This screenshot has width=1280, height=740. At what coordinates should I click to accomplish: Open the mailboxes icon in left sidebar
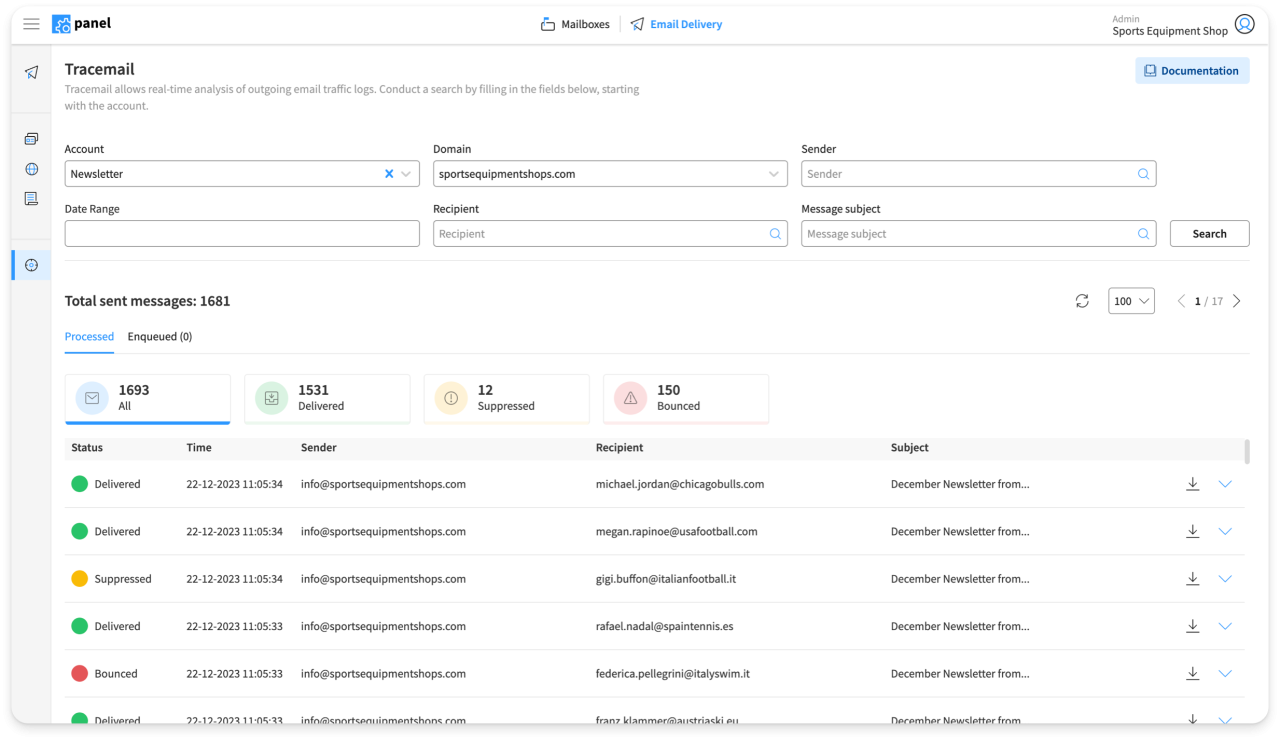[31, 138]
